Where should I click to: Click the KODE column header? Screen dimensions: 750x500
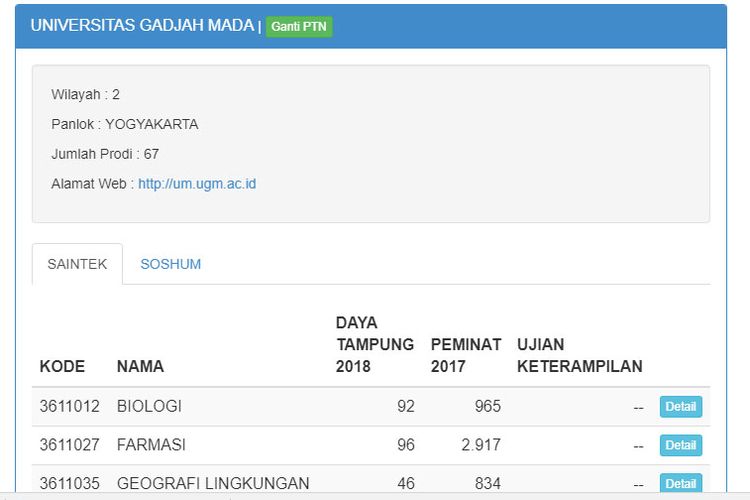[x=62, y=366]
